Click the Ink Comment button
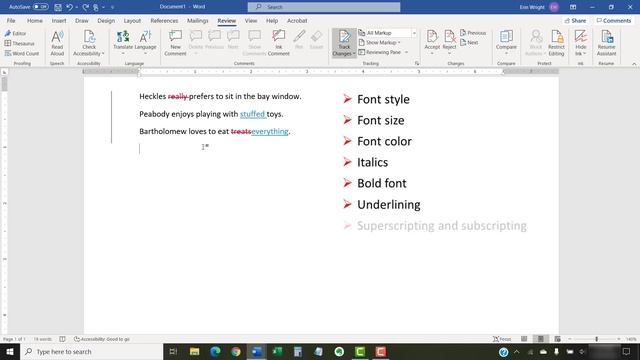 pos(278,43)
